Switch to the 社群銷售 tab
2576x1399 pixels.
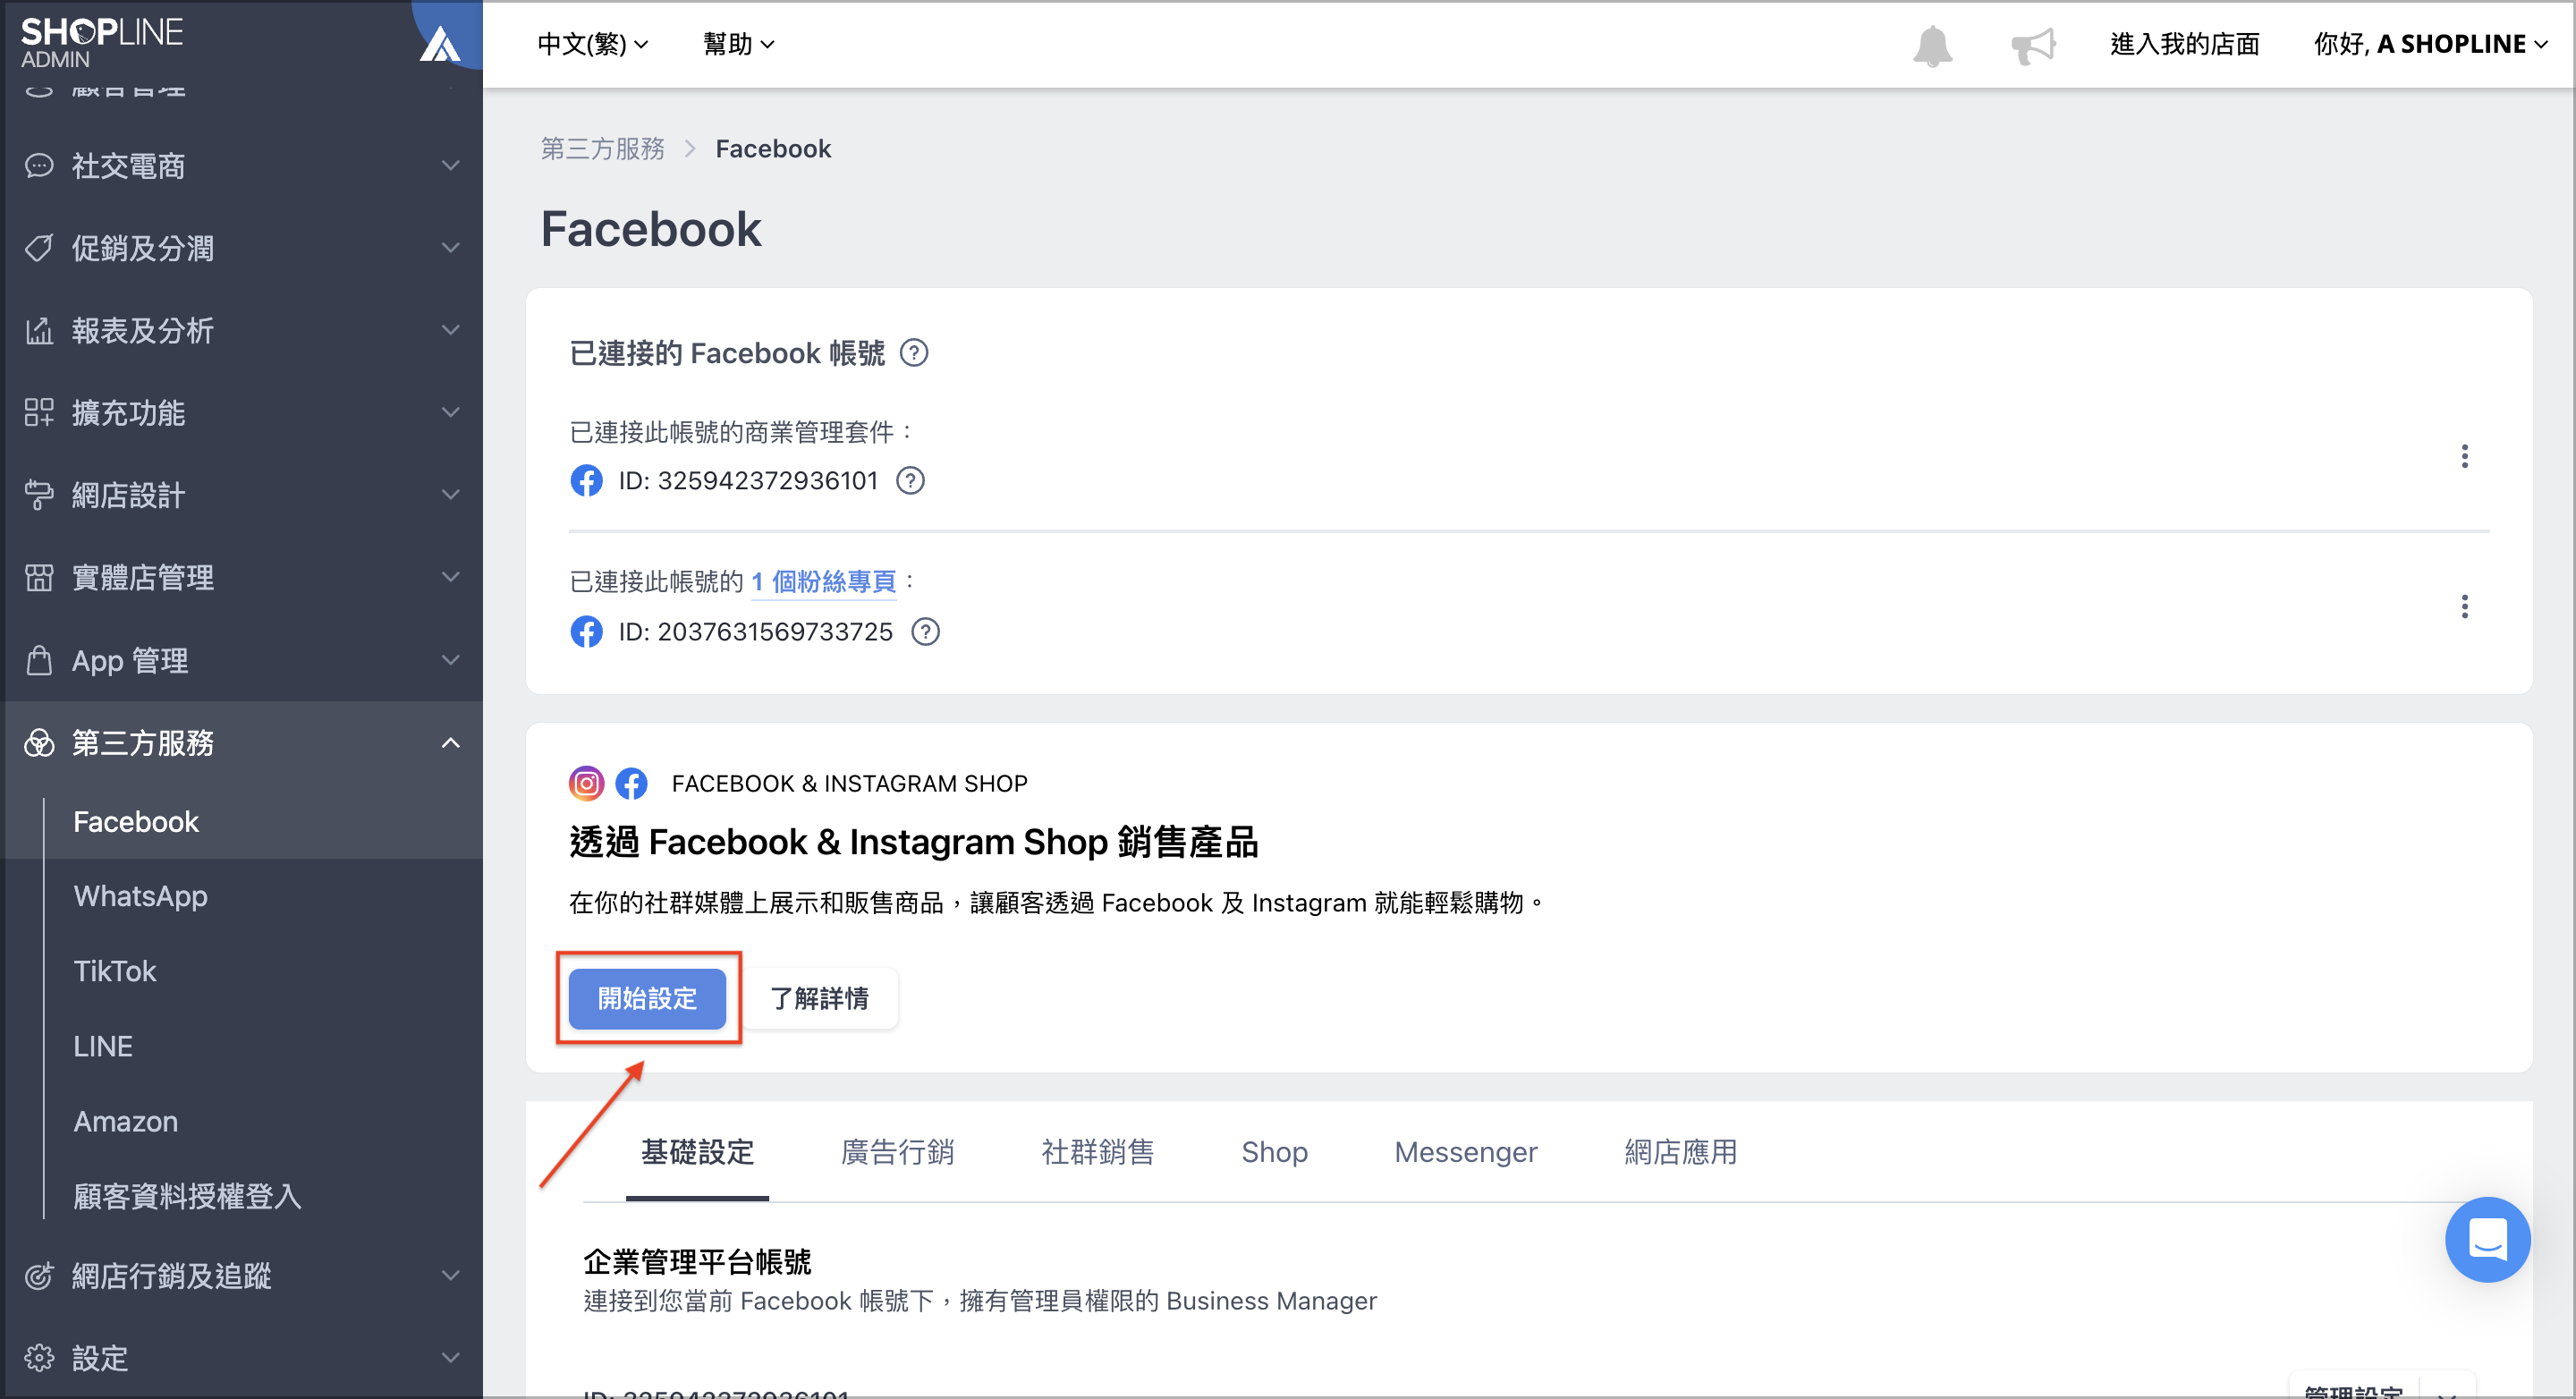tap(1097, 1152)
